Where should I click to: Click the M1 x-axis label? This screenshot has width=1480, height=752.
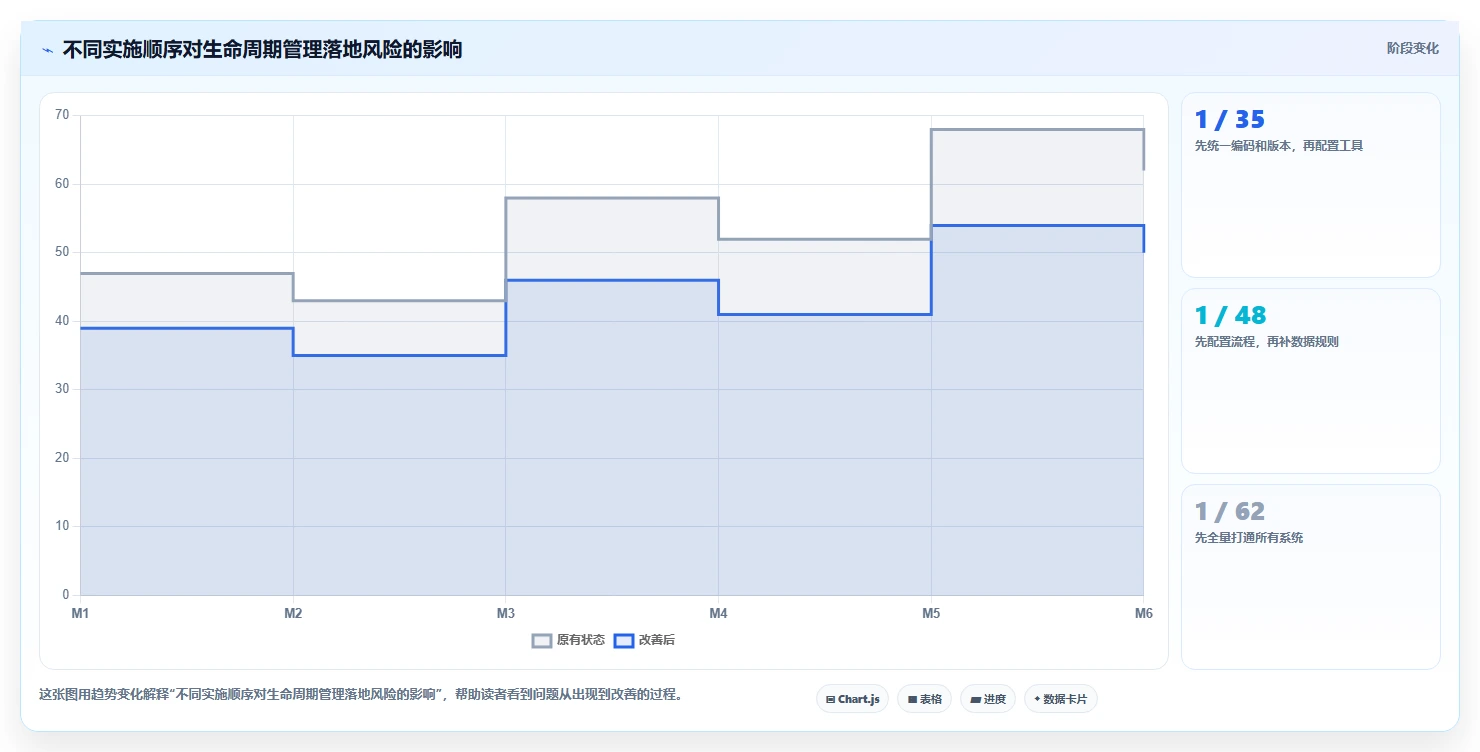tap(80, 613)
